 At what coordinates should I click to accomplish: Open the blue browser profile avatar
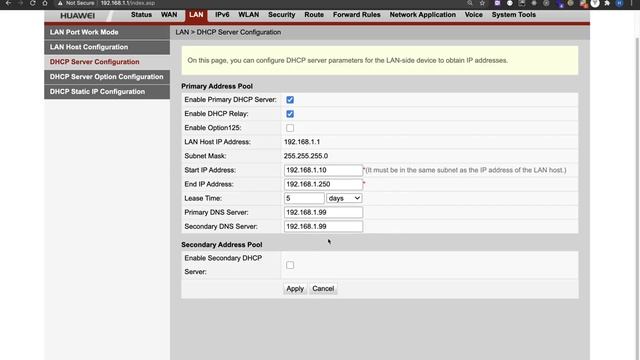click(x=620, y=3)
